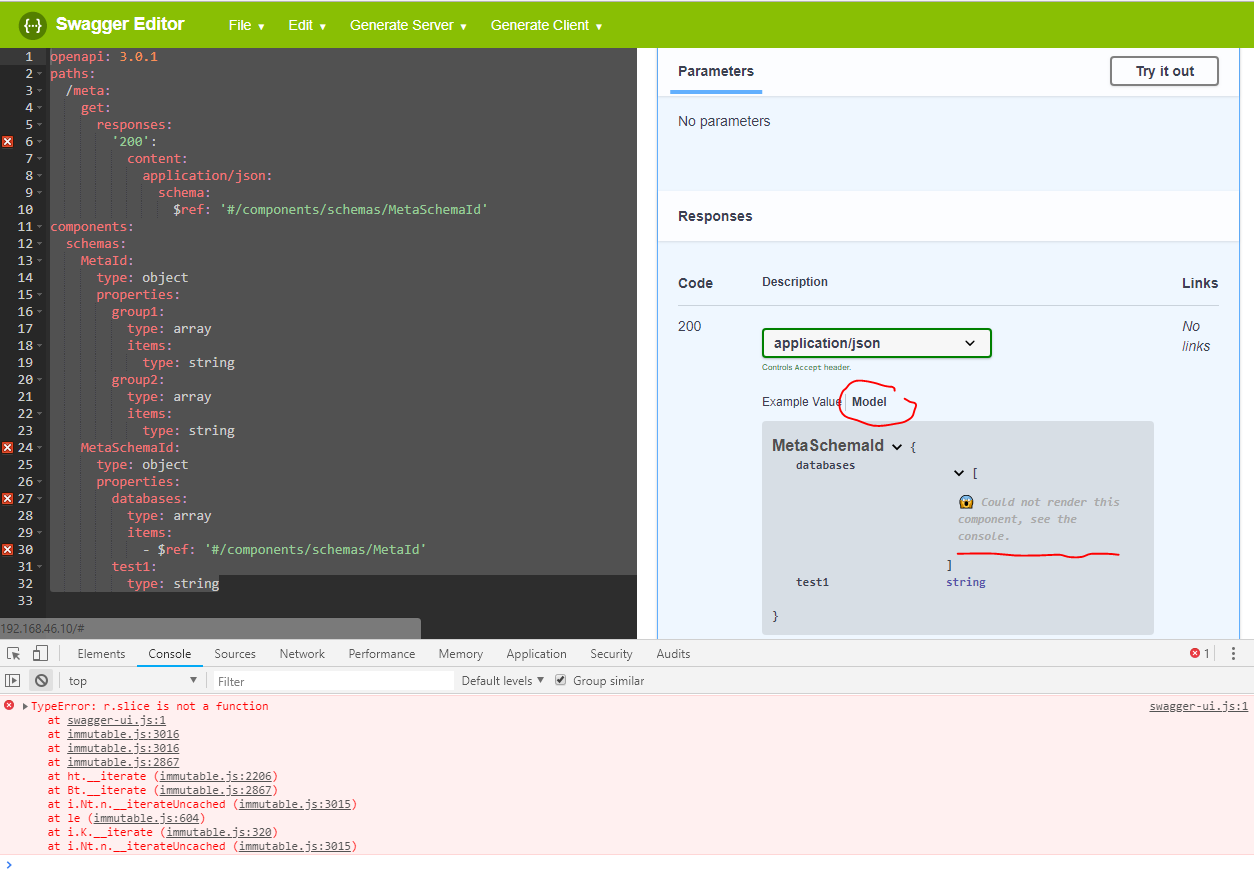The image size is (1254, 891).
Task: Select the Inspect element tool in DevTools
Action: [x=14, y=653]
